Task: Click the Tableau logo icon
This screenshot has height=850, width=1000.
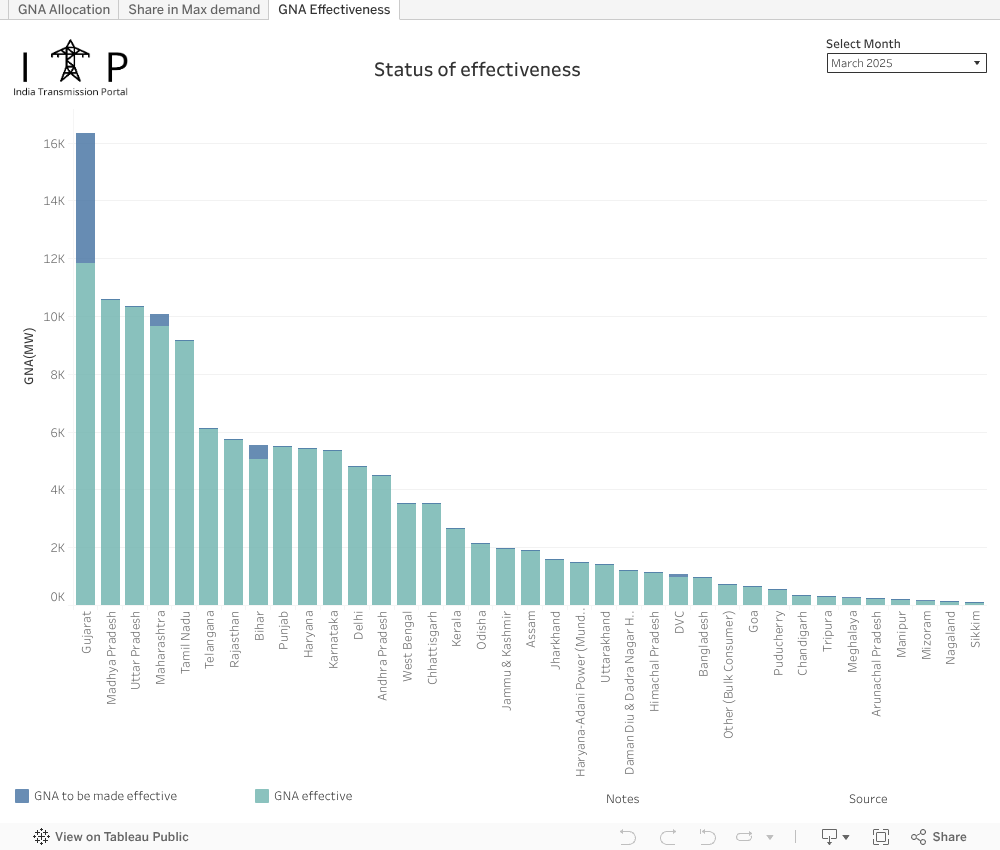Action: pos(42,837)
